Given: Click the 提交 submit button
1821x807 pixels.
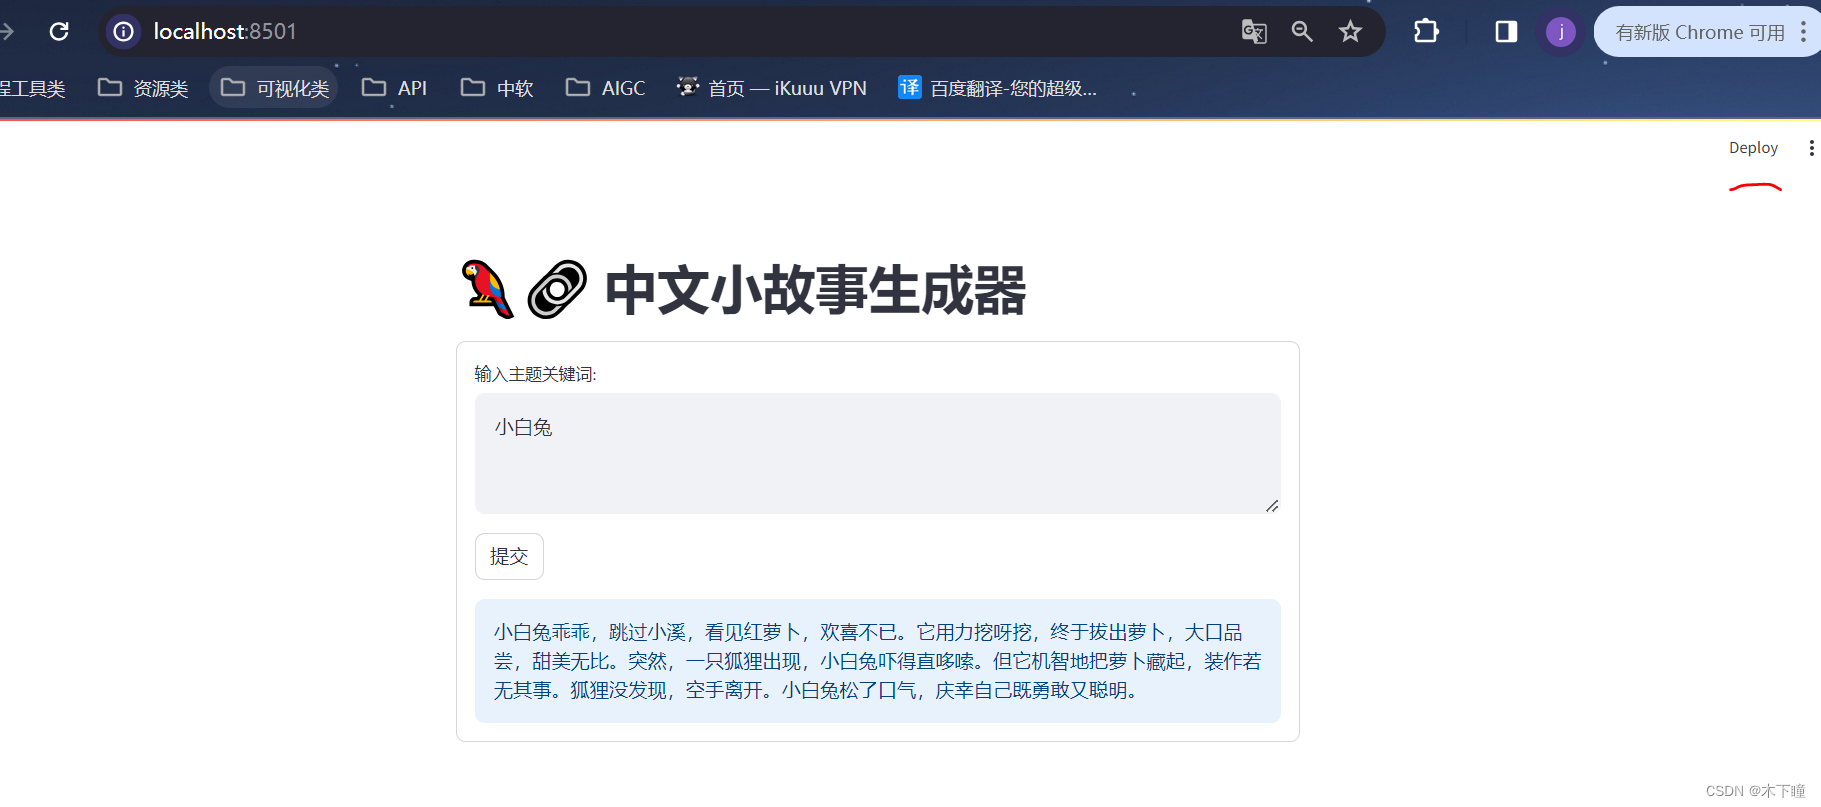Looking at the screenshot, I should pos(509,556).
